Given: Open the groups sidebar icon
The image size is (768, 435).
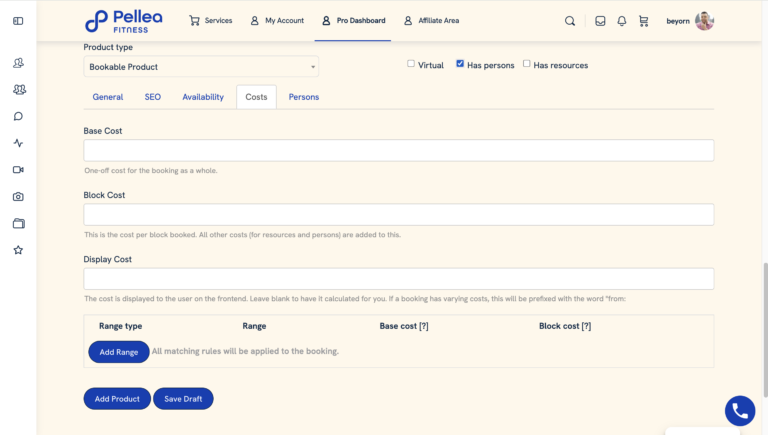Looking at the screenshot, I should tap(19, 89).
